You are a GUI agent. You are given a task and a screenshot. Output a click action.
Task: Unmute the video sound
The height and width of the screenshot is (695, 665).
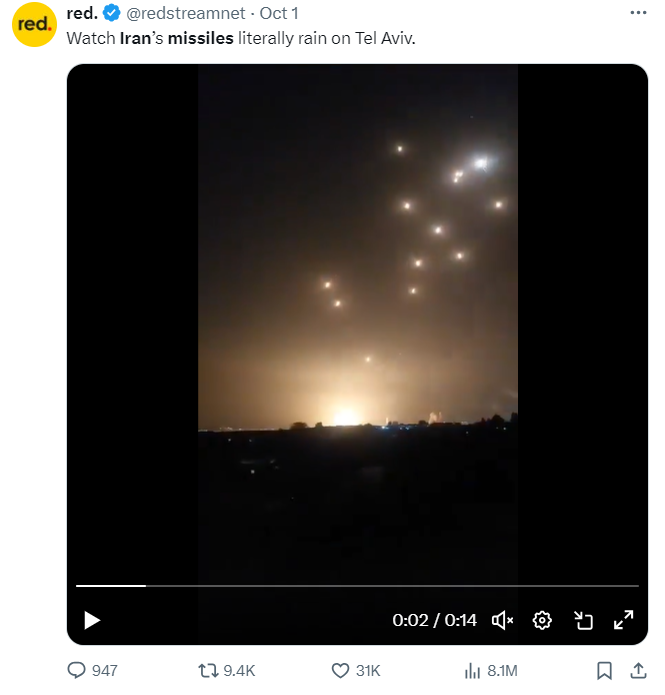coord(503,620)
